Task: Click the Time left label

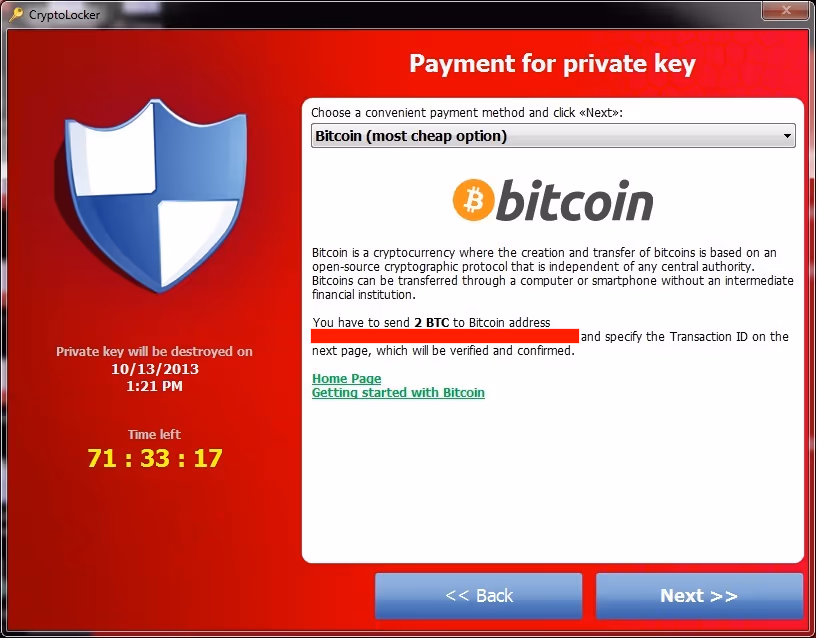Action: (x=154, y=435)
